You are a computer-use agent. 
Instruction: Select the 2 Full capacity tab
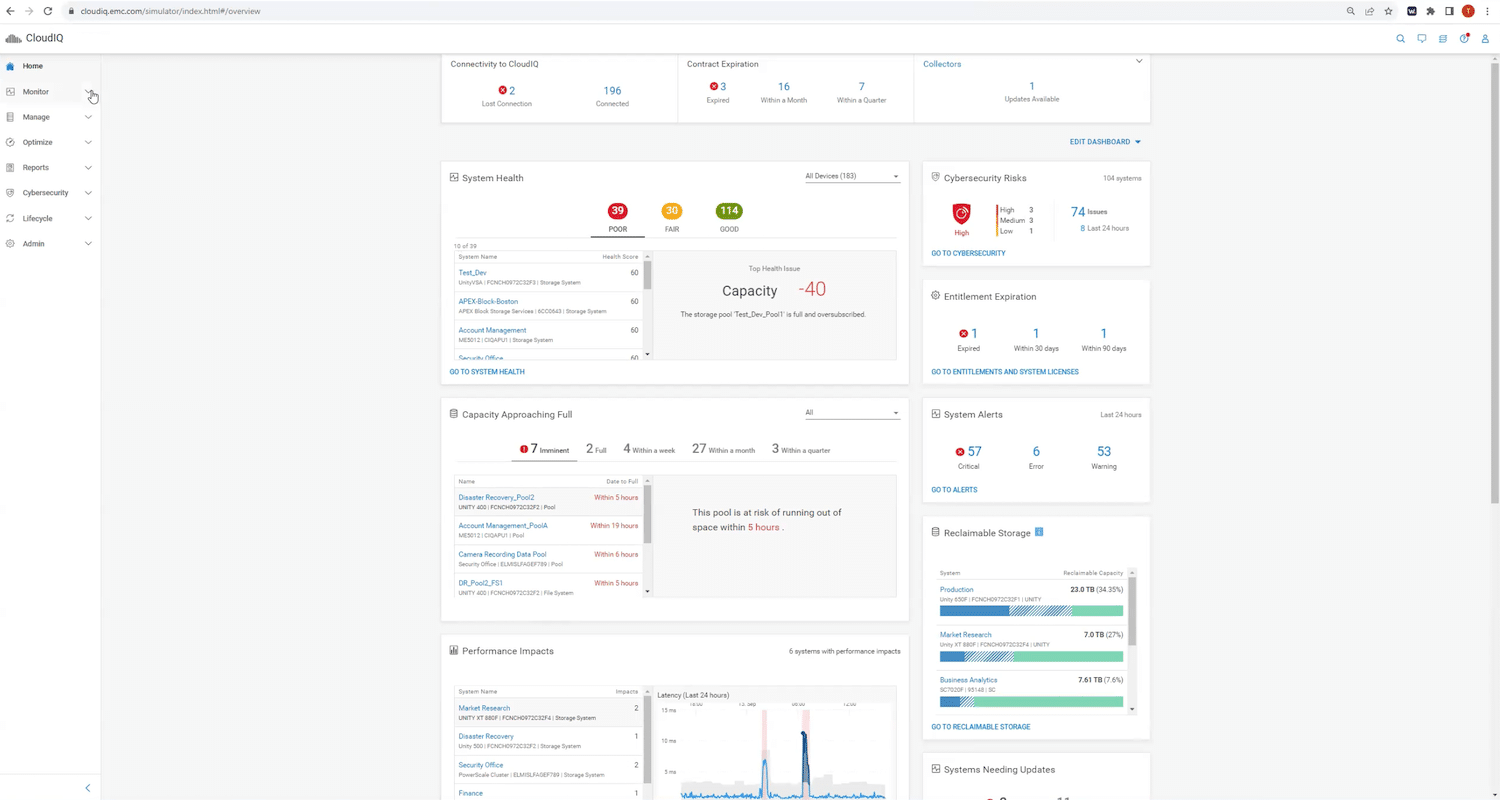pos(596,450)
